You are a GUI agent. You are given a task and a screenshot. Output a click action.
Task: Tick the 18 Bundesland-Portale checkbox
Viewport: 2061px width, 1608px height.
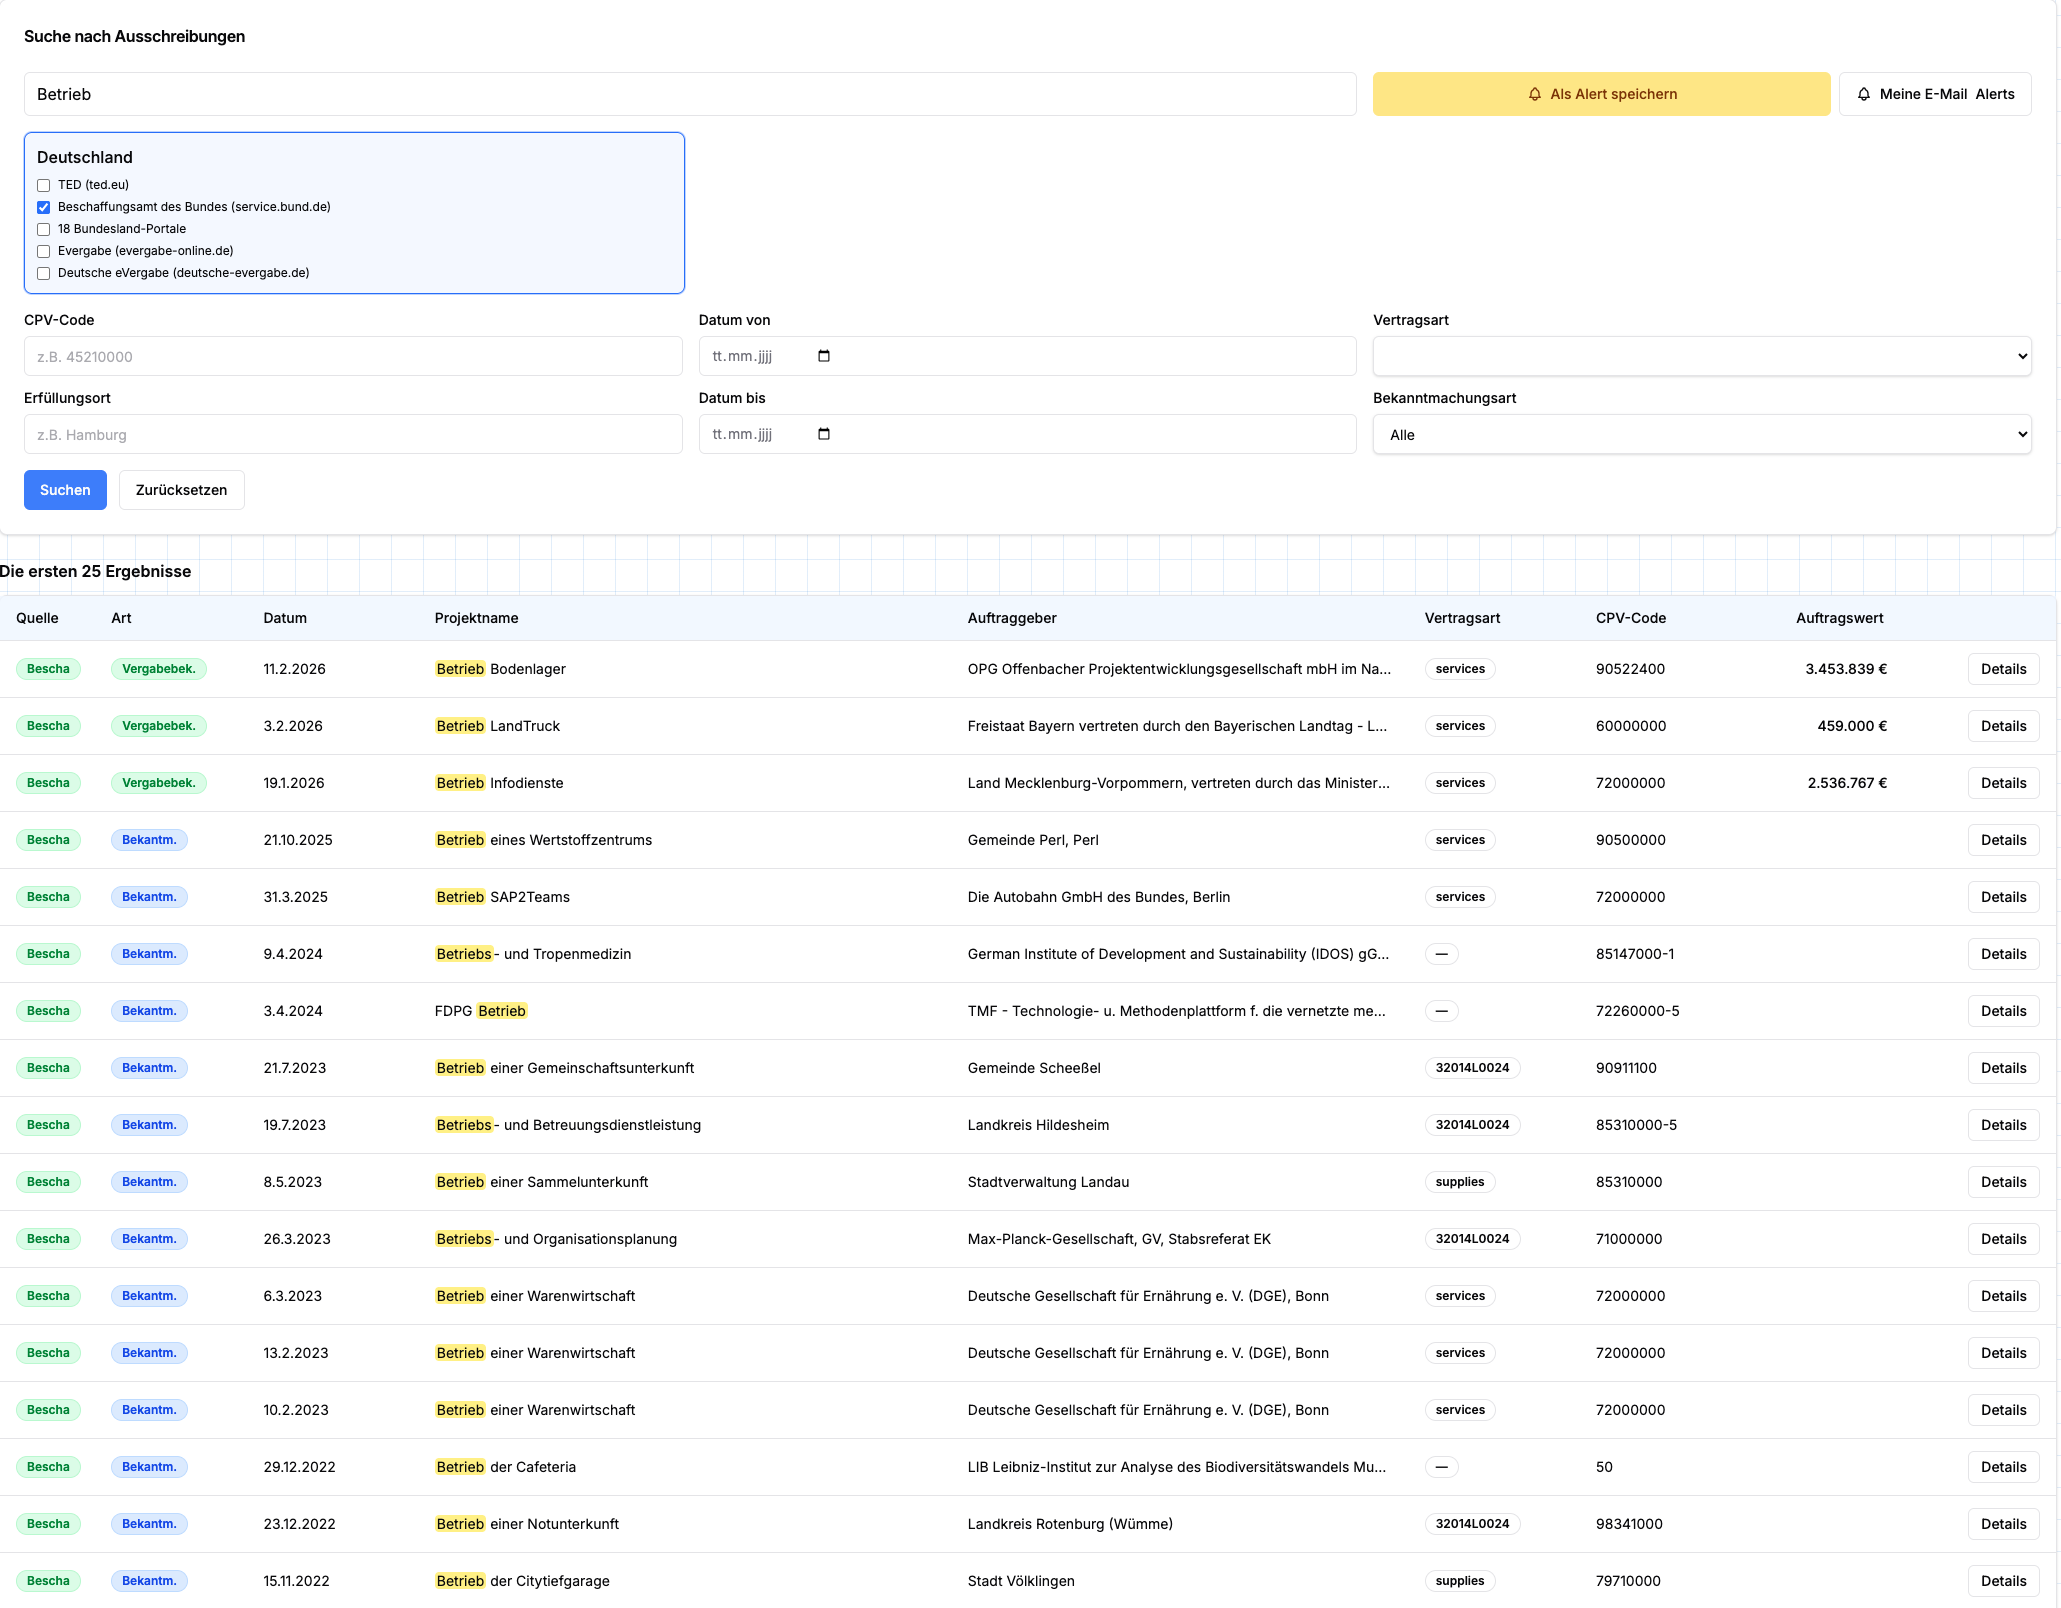[43, 229]
